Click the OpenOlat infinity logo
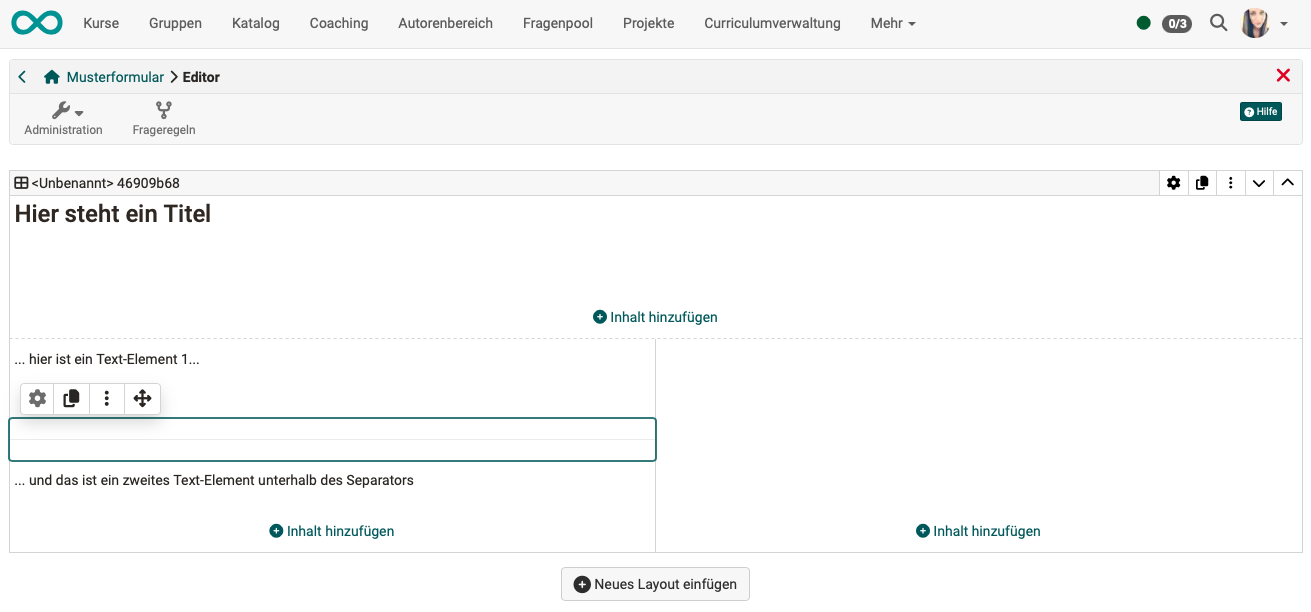 pos(36,22)
